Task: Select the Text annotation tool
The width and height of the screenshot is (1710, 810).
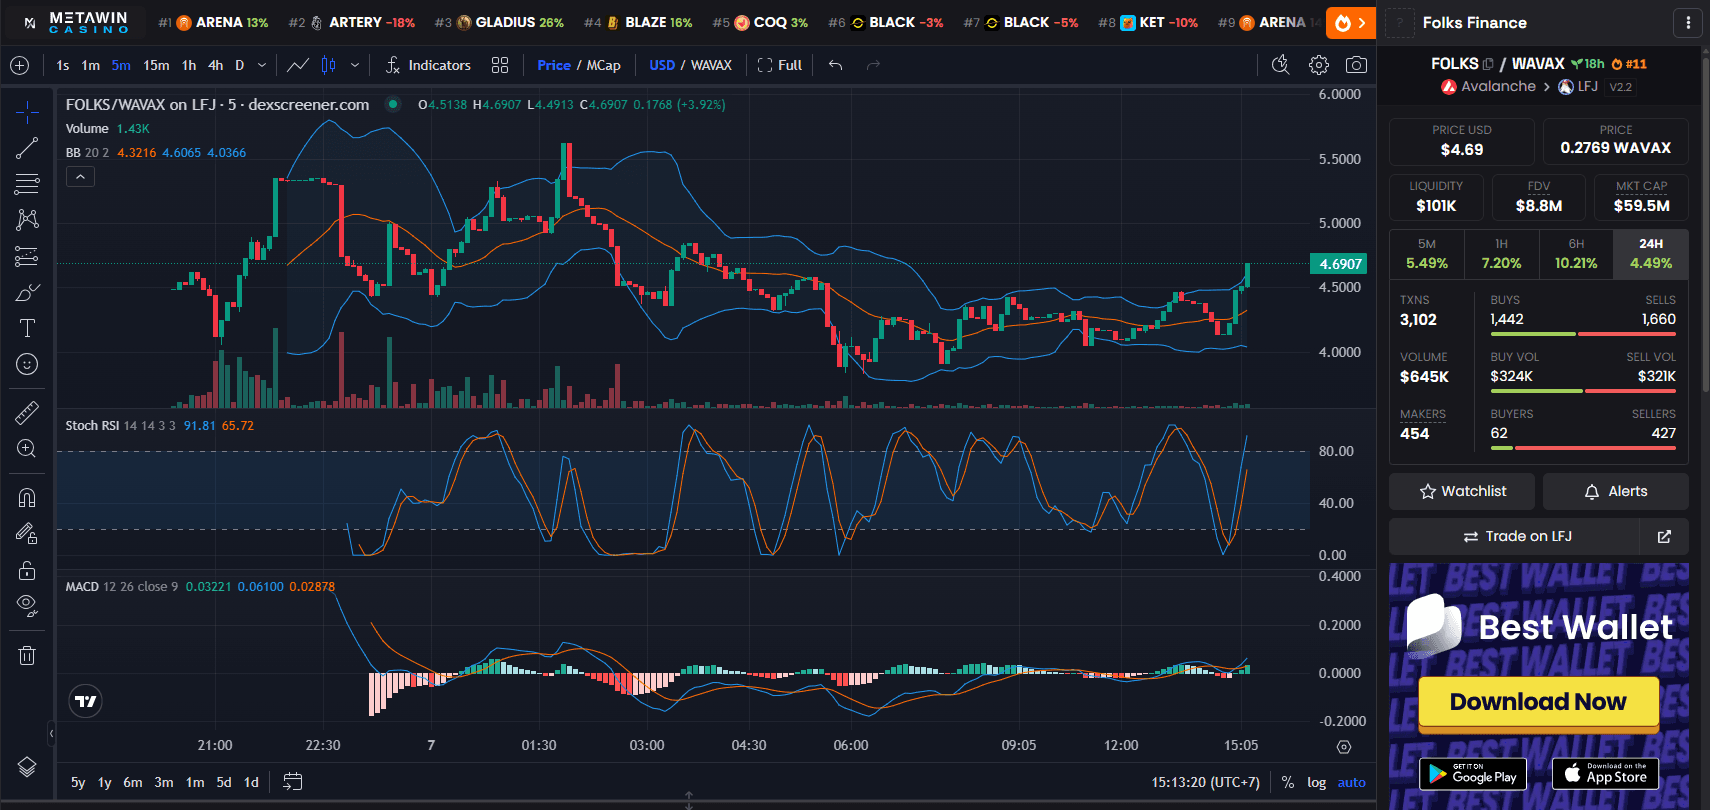Action: pos(27,328)
